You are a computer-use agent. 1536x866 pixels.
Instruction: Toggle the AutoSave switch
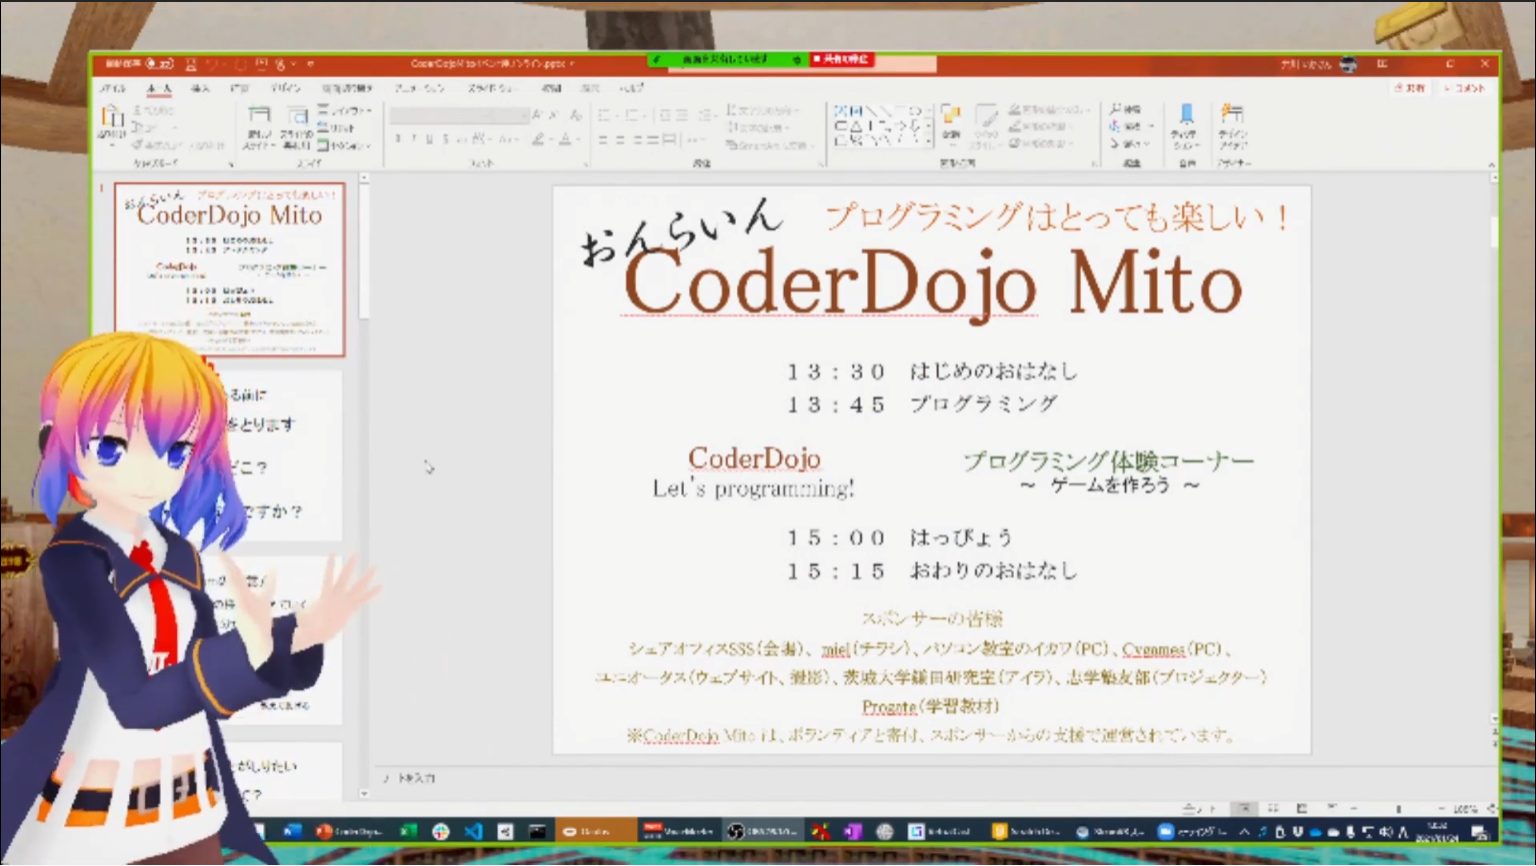pyautogui.click(x=160, y=63)
